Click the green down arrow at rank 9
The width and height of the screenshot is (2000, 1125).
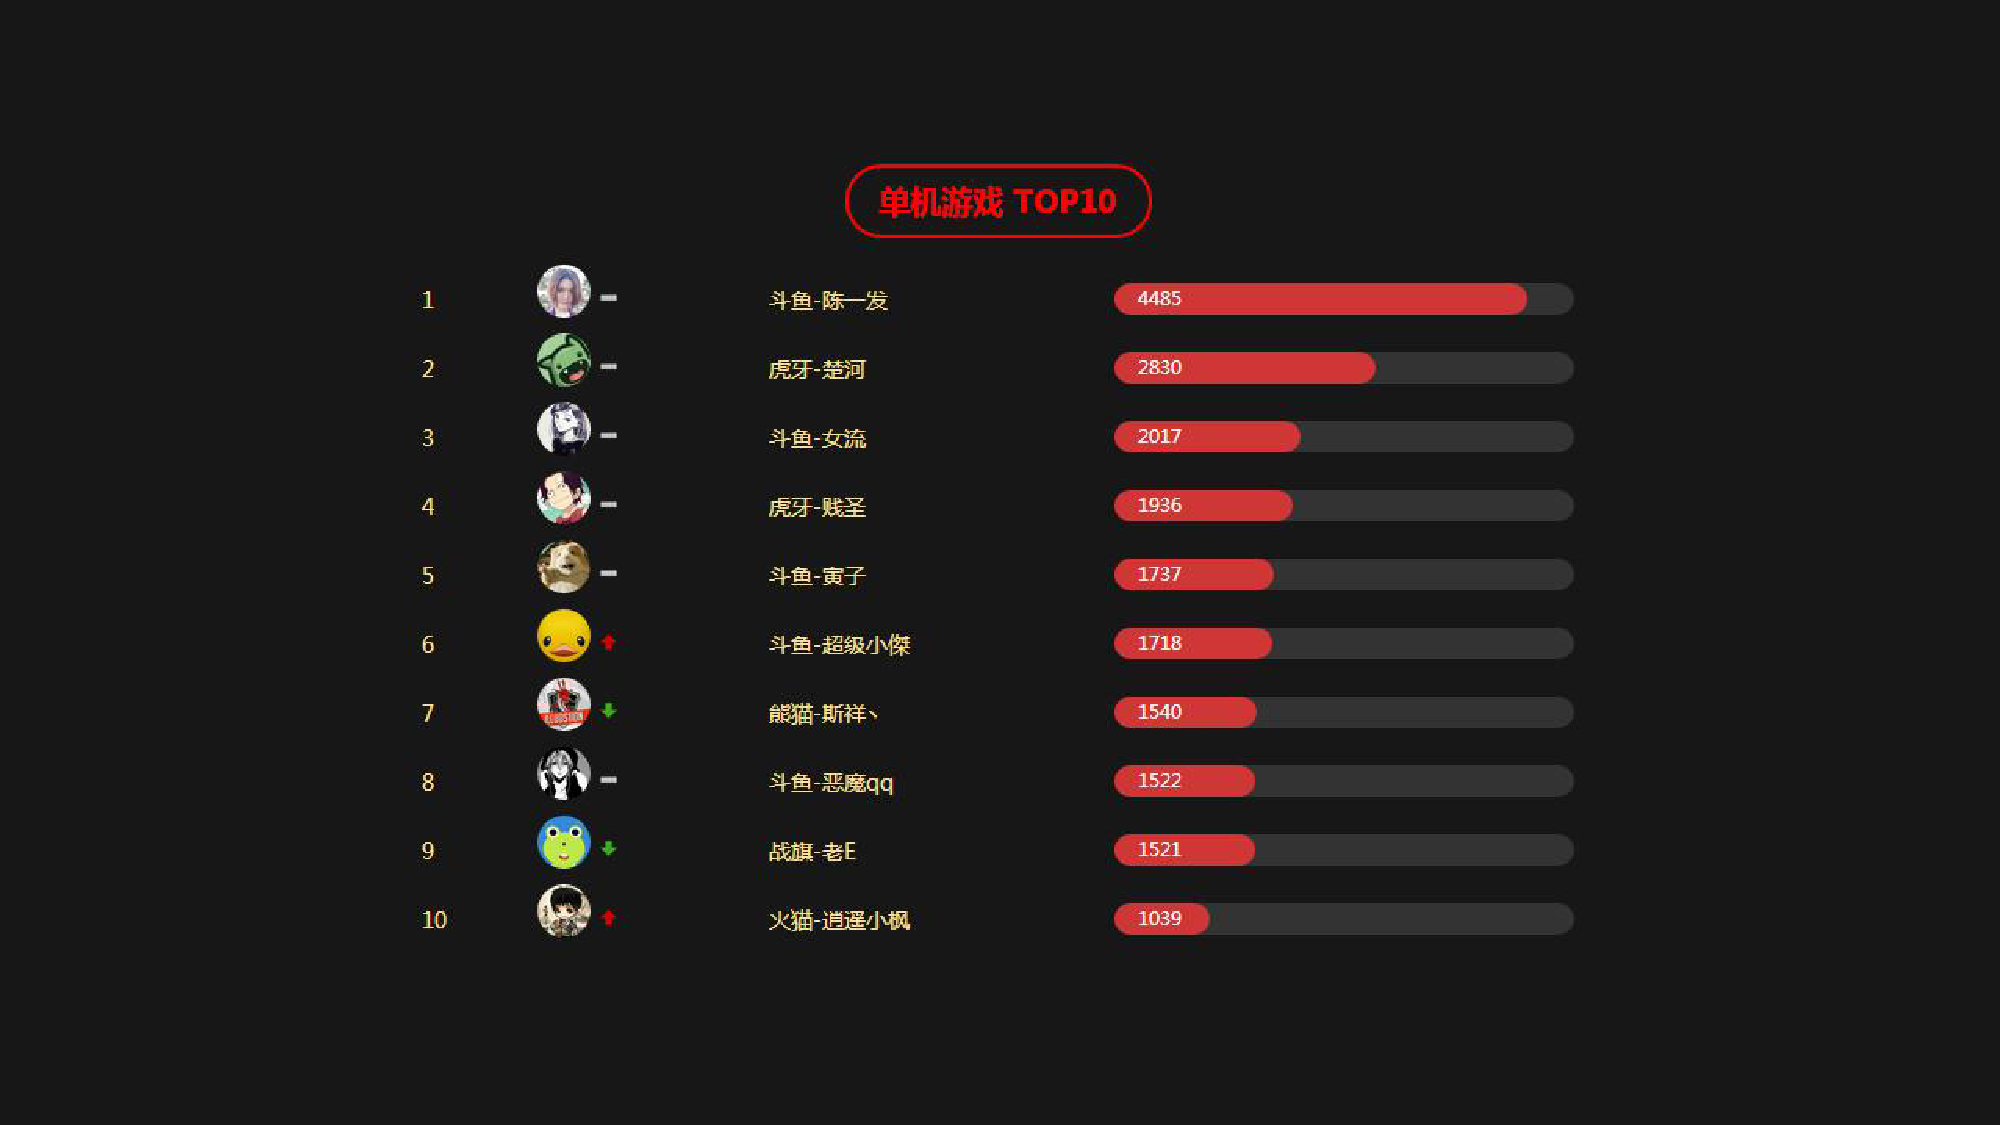tap(608, 849)
